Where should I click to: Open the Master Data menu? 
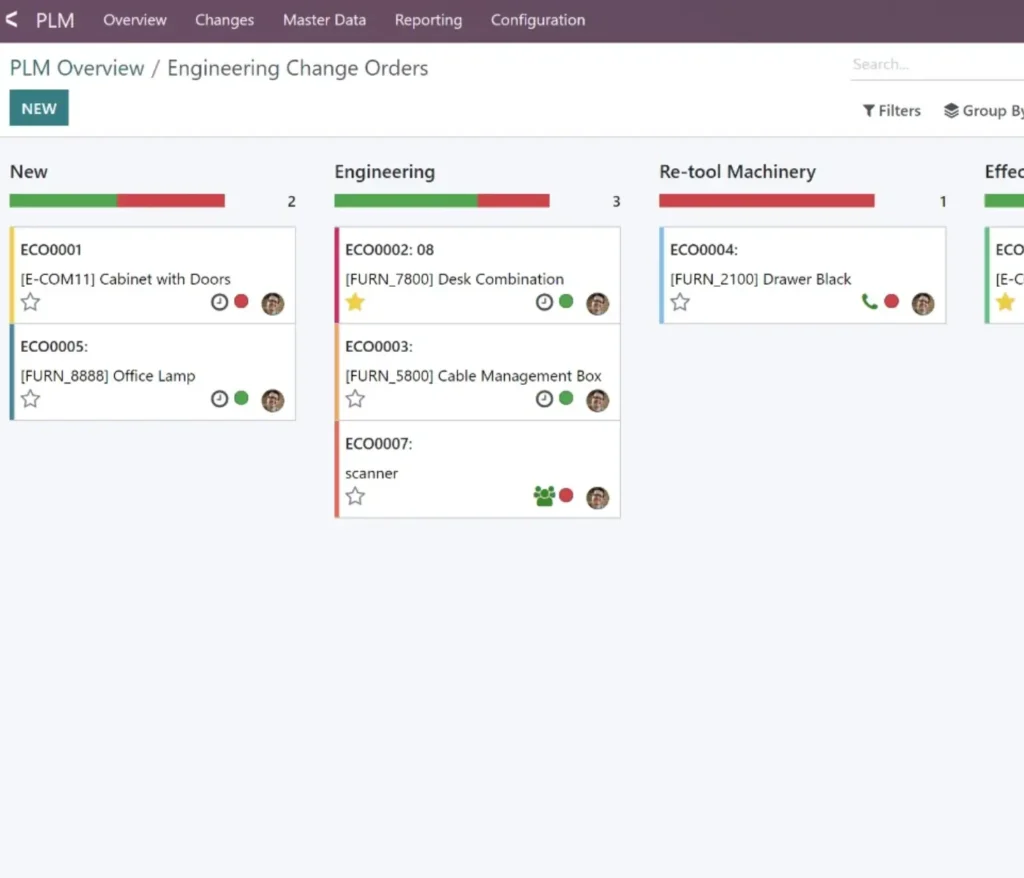(x=324, y=20)
